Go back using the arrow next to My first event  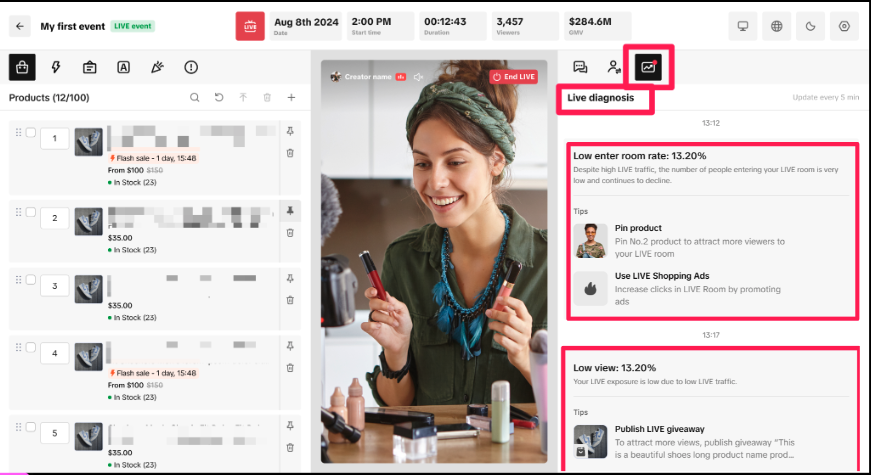click(21, 27)
